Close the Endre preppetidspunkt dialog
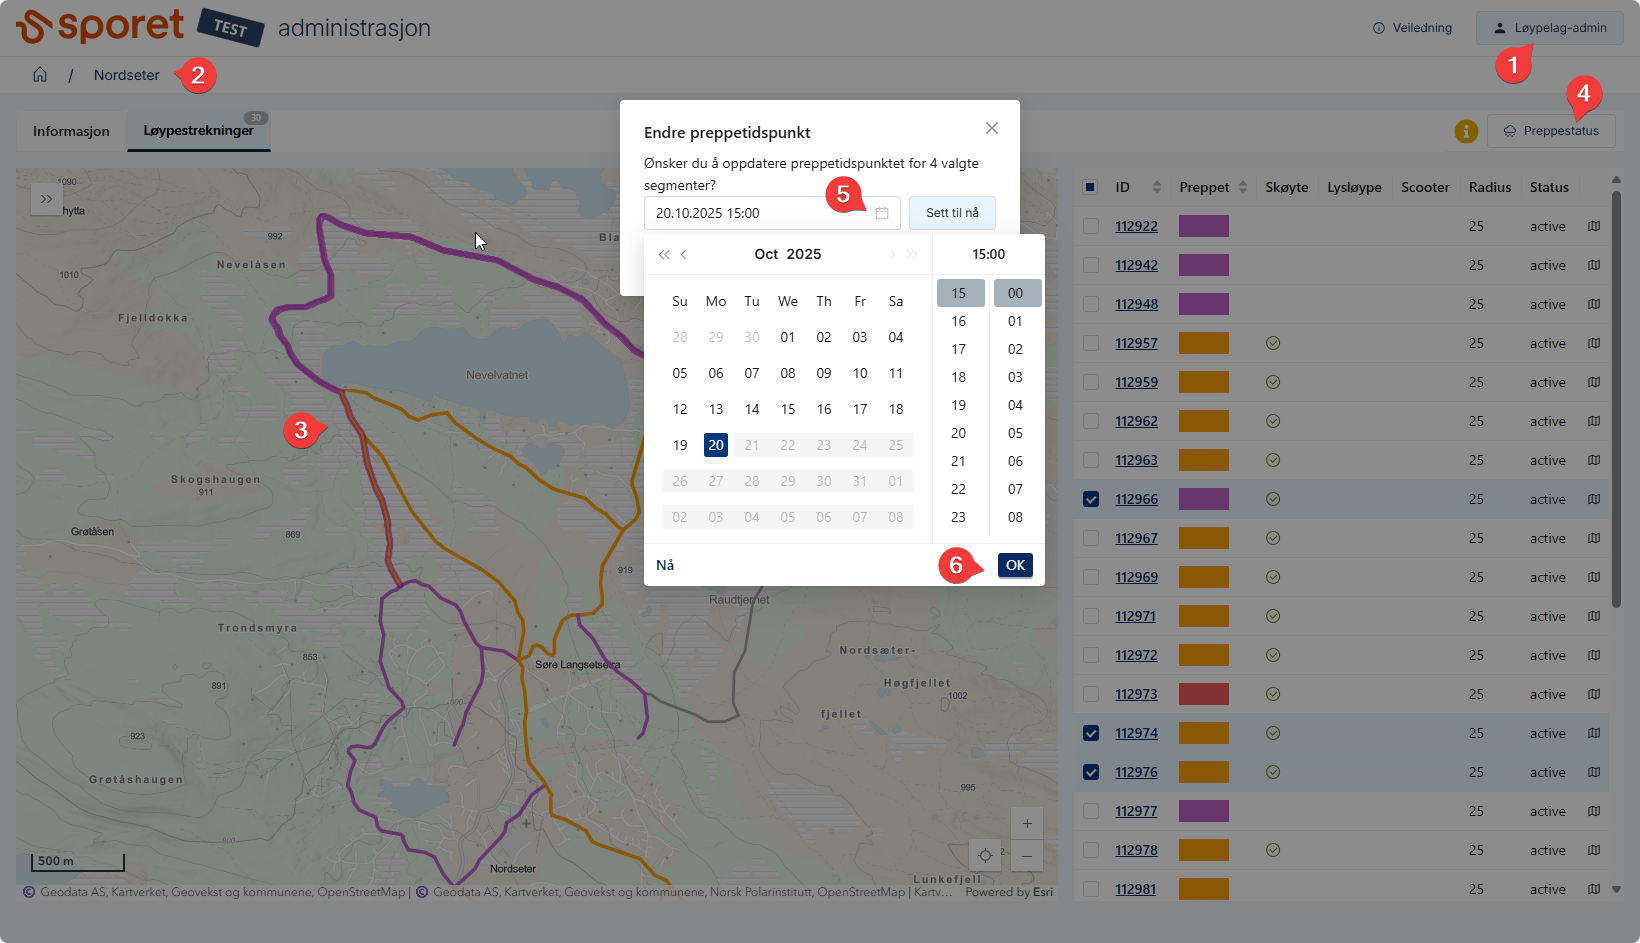The image size is (1640, 943). [x=991, y=128]
